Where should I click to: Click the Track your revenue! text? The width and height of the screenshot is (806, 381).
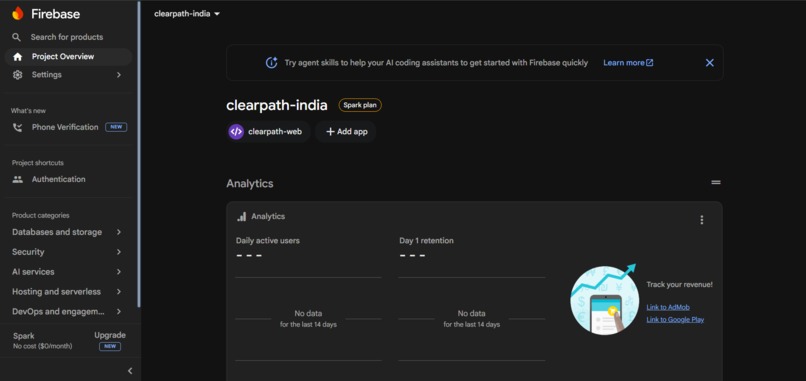[680, 285]
